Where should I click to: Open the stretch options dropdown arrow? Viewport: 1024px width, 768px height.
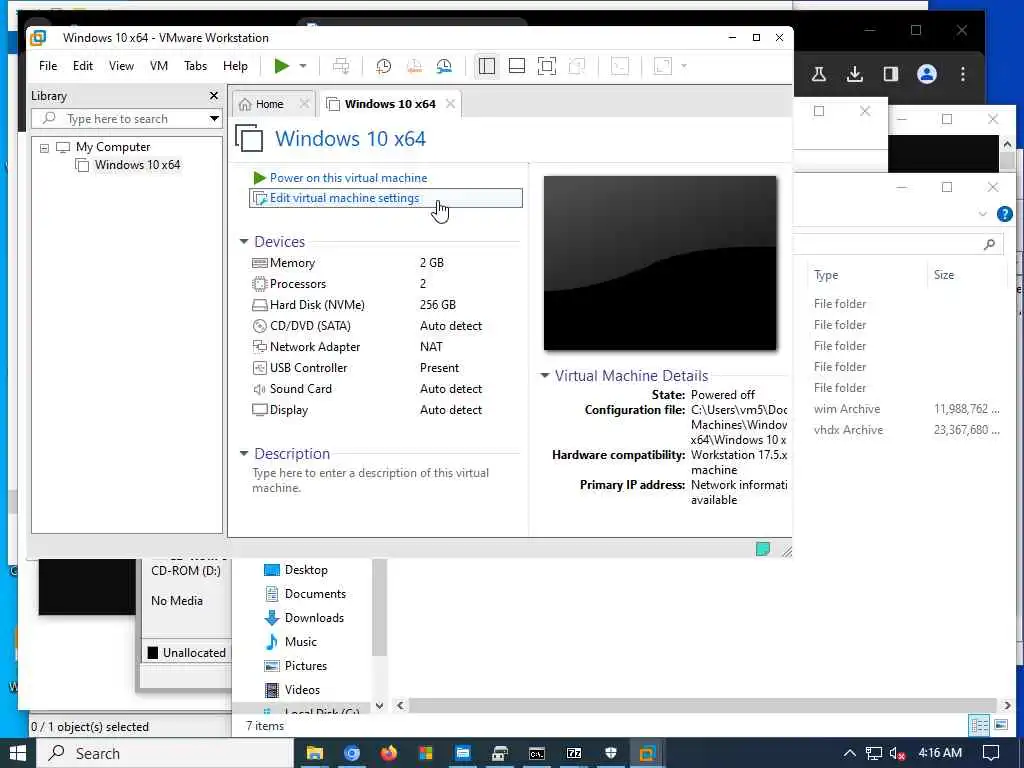point(684,66)
